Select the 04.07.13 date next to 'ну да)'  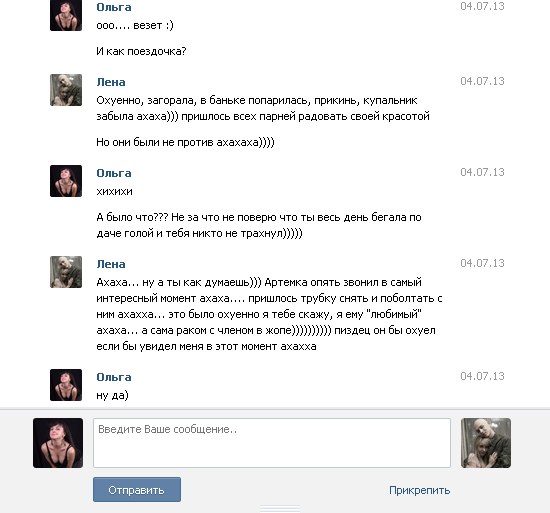coord(482,376)
